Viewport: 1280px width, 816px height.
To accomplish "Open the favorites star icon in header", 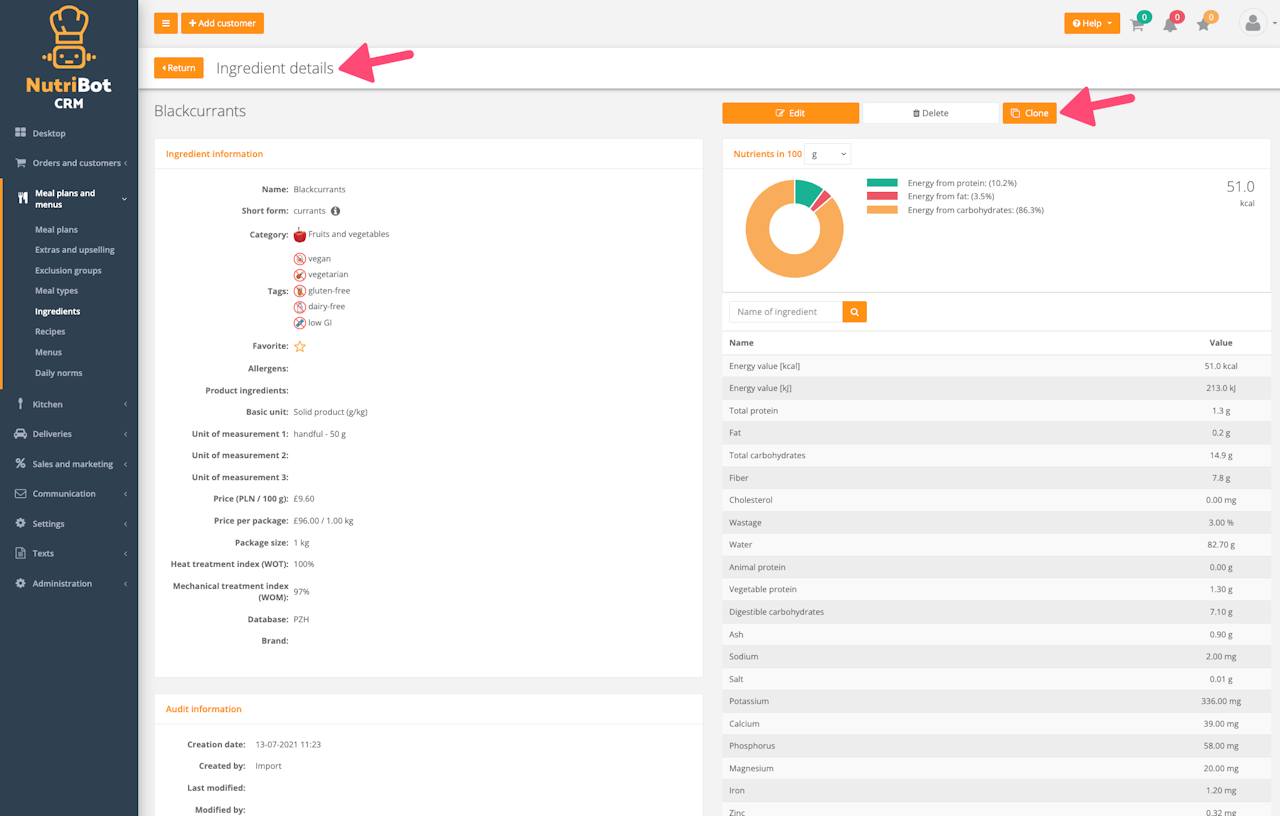I will [1203, 25].
